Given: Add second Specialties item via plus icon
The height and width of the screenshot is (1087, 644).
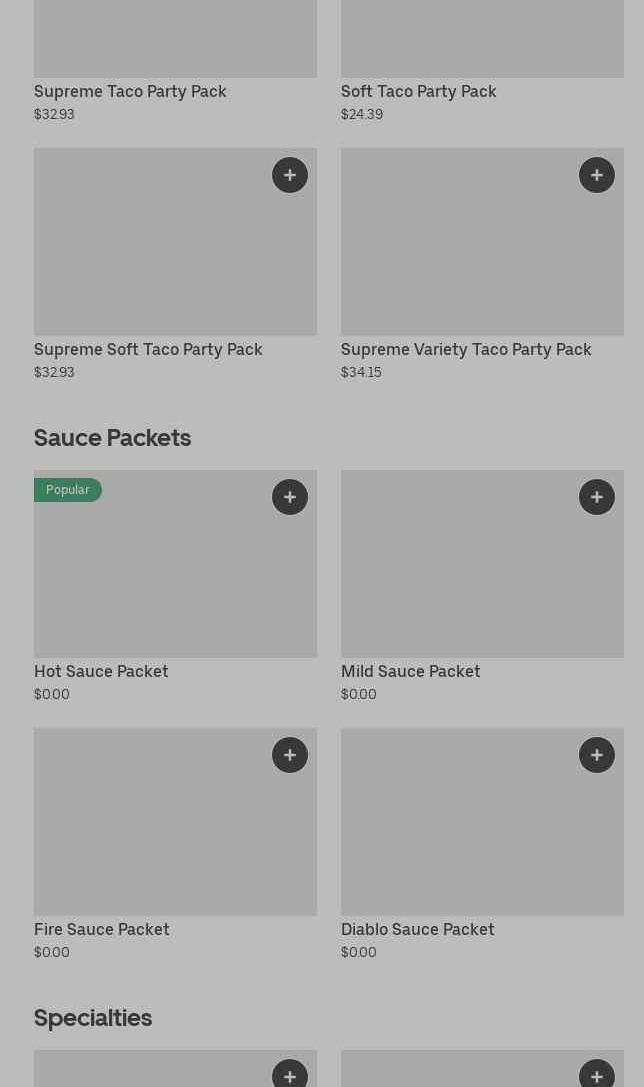Looking at the screenshot, I should pos(597,1075).
